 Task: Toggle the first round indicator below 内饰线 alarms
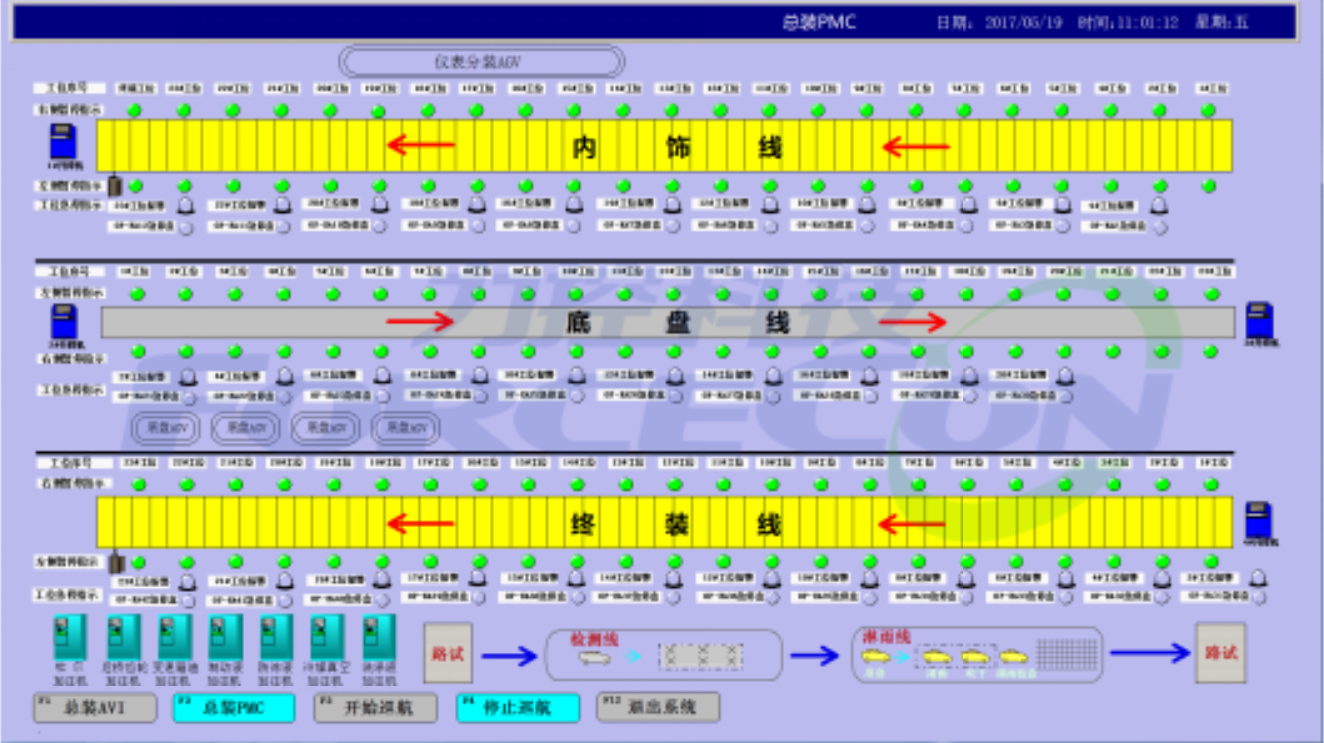(186, 227)
